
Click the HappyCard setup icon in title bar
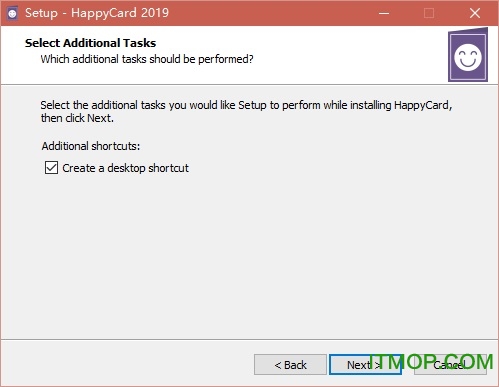pos(12,13)
